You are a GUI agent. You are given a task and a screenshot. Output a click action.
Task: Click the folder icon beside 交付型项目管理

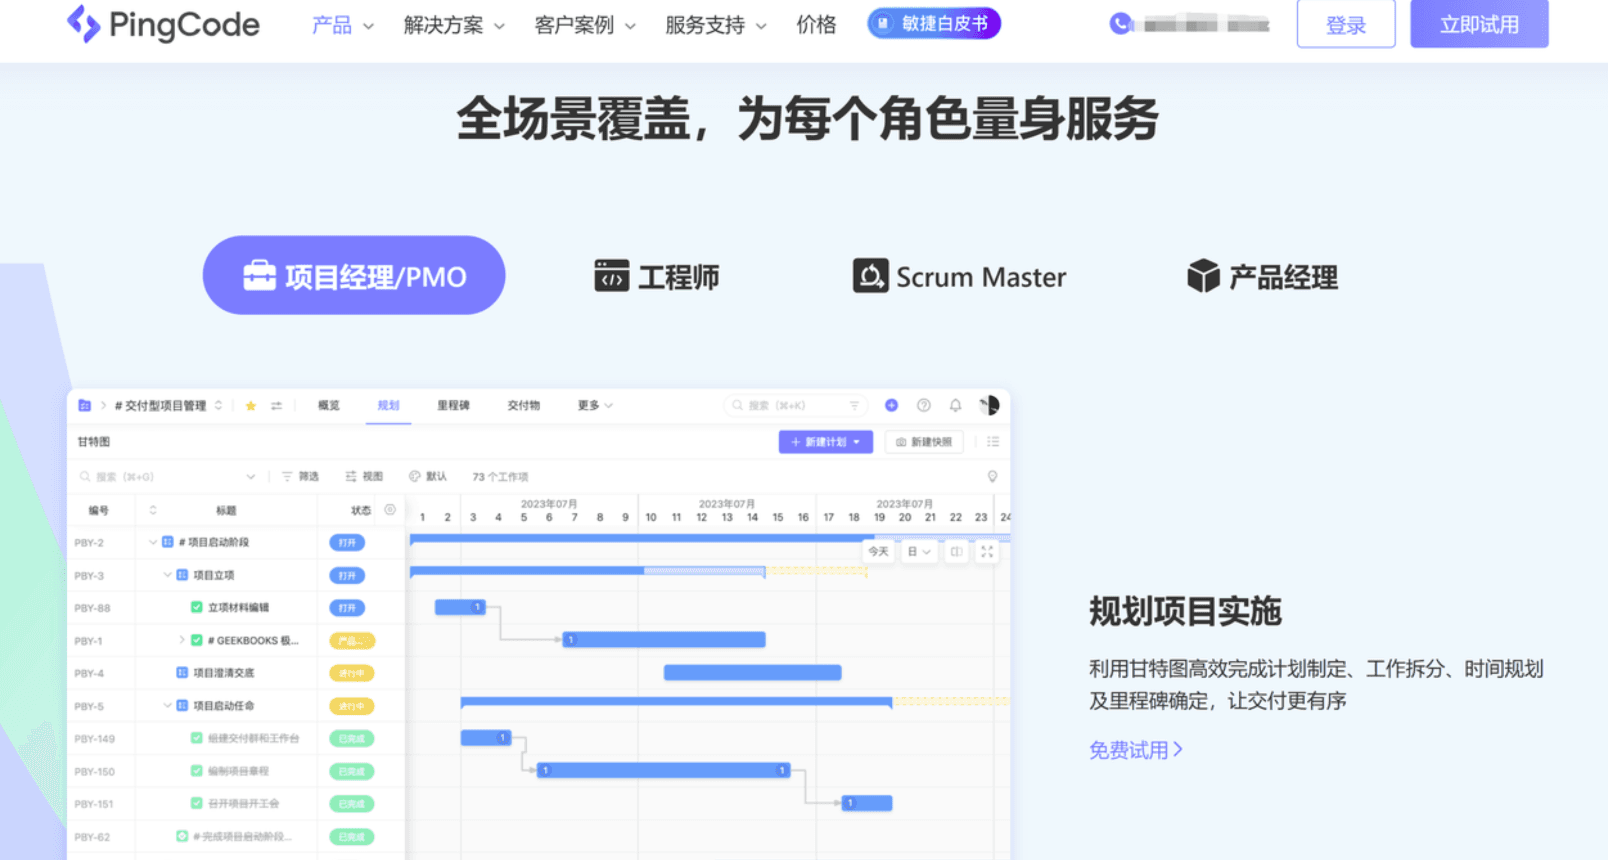pos(85,405)
